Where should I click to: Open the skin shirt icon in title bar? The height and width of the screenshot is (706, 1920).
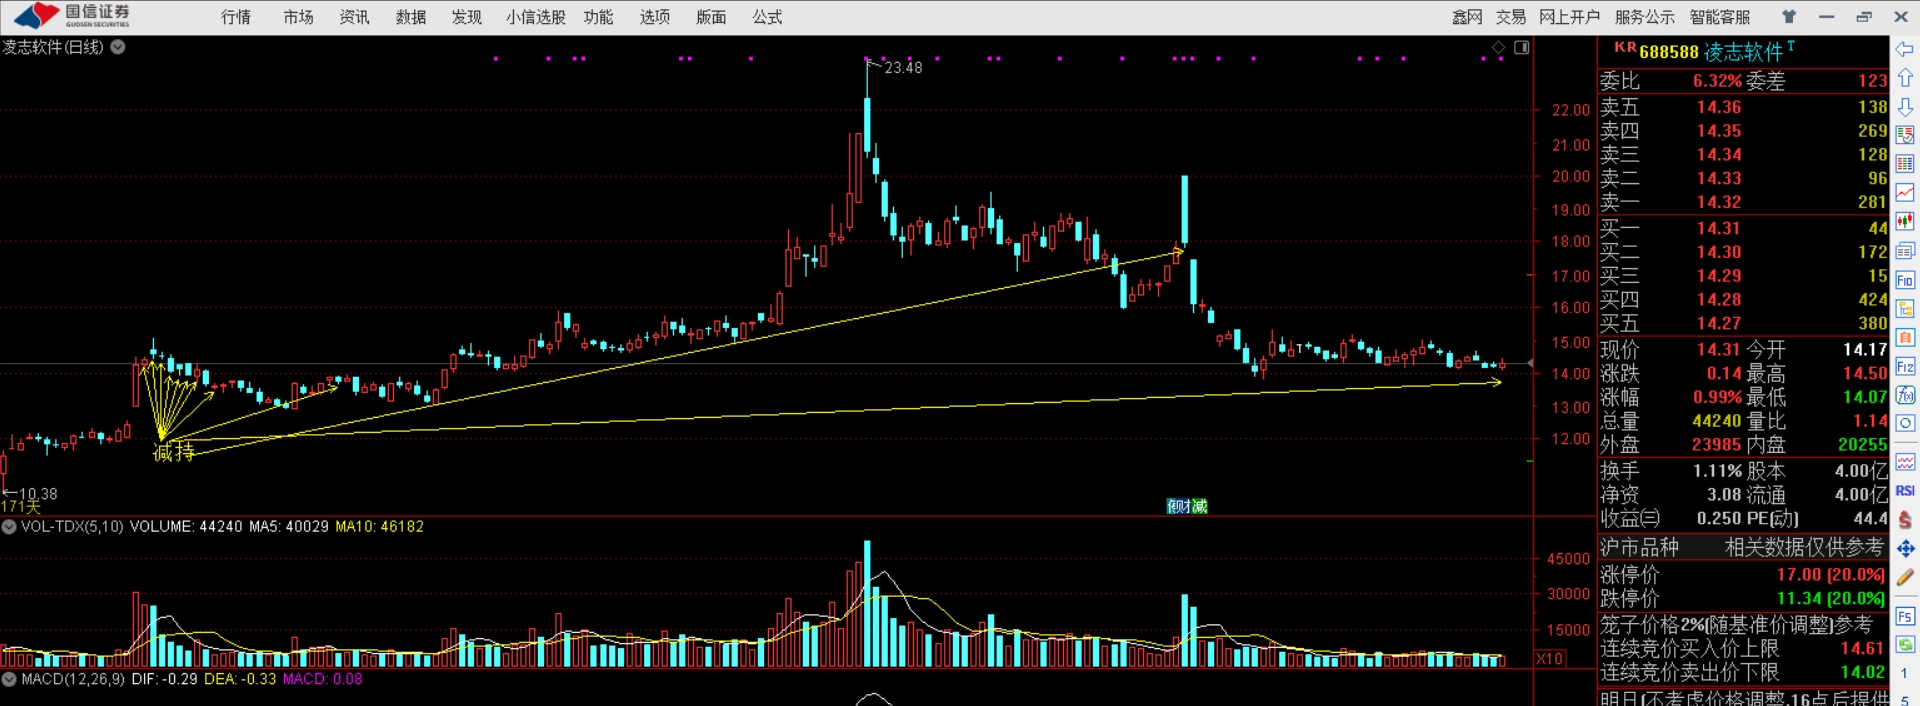pyautogui.click(x=1789, y=17)
